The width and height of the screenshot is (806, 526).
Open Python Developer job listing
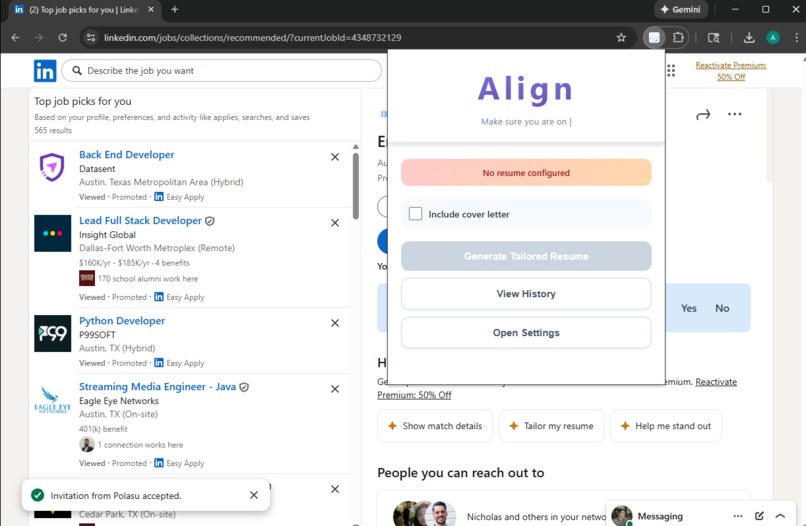pos(122,320)
